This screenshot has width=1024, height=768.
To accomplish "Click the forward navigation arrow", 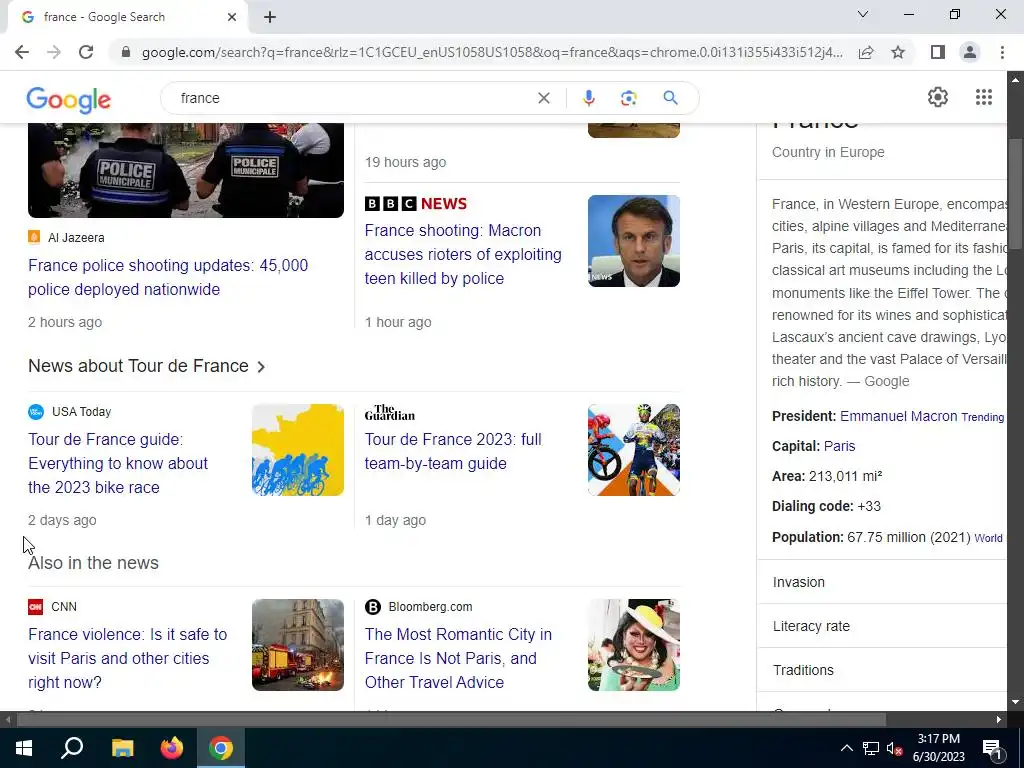I will 54,52.
